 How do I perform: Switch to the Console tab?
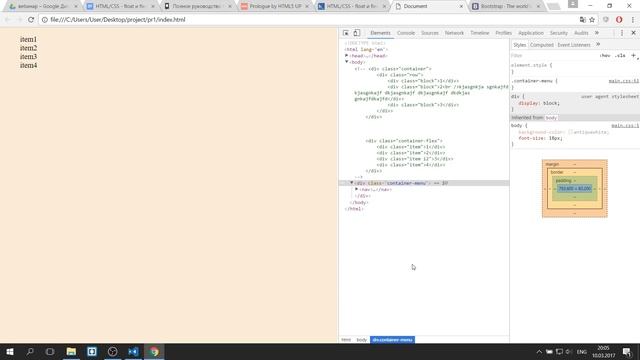click(406, 33)
